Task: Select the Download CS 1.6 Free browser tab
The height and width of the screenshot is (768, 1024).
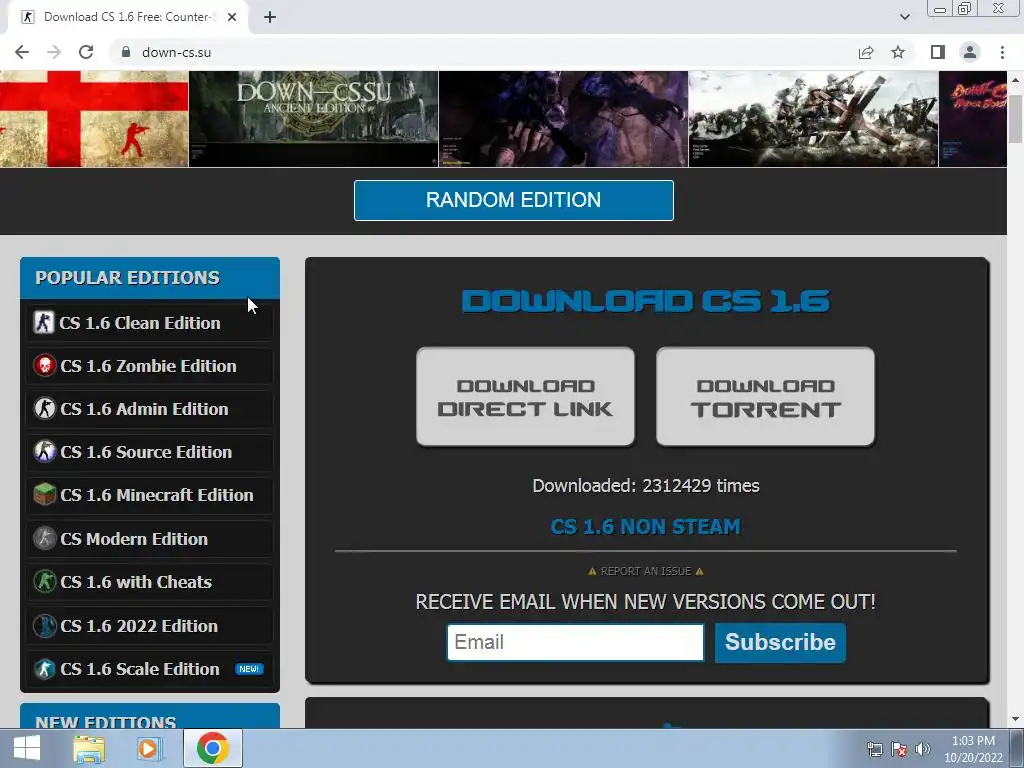Action: pos(127,17)
